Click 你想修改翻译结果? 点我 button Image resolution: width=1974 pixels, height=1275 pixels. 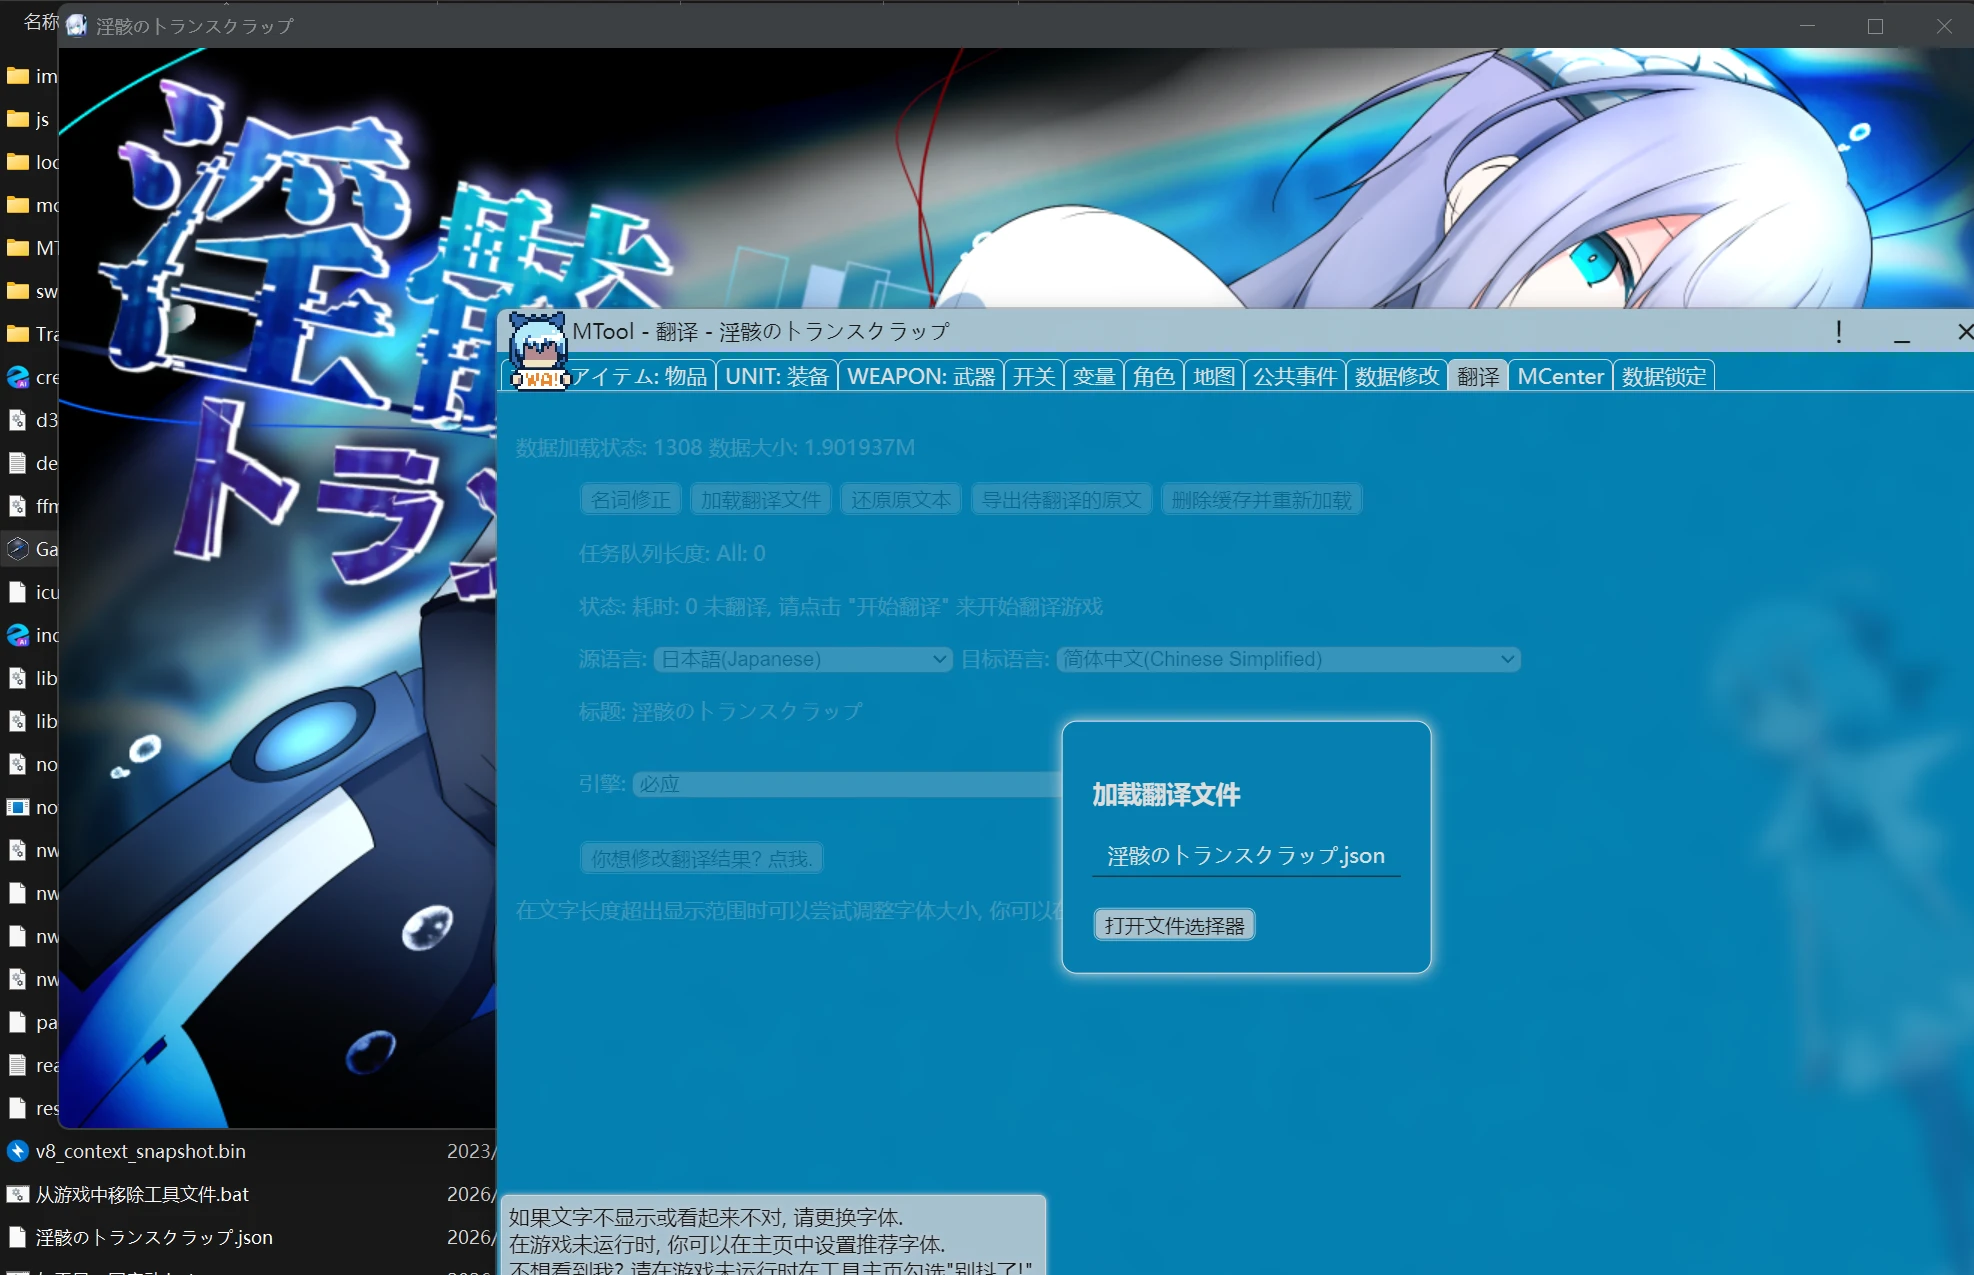click(701, 858)
